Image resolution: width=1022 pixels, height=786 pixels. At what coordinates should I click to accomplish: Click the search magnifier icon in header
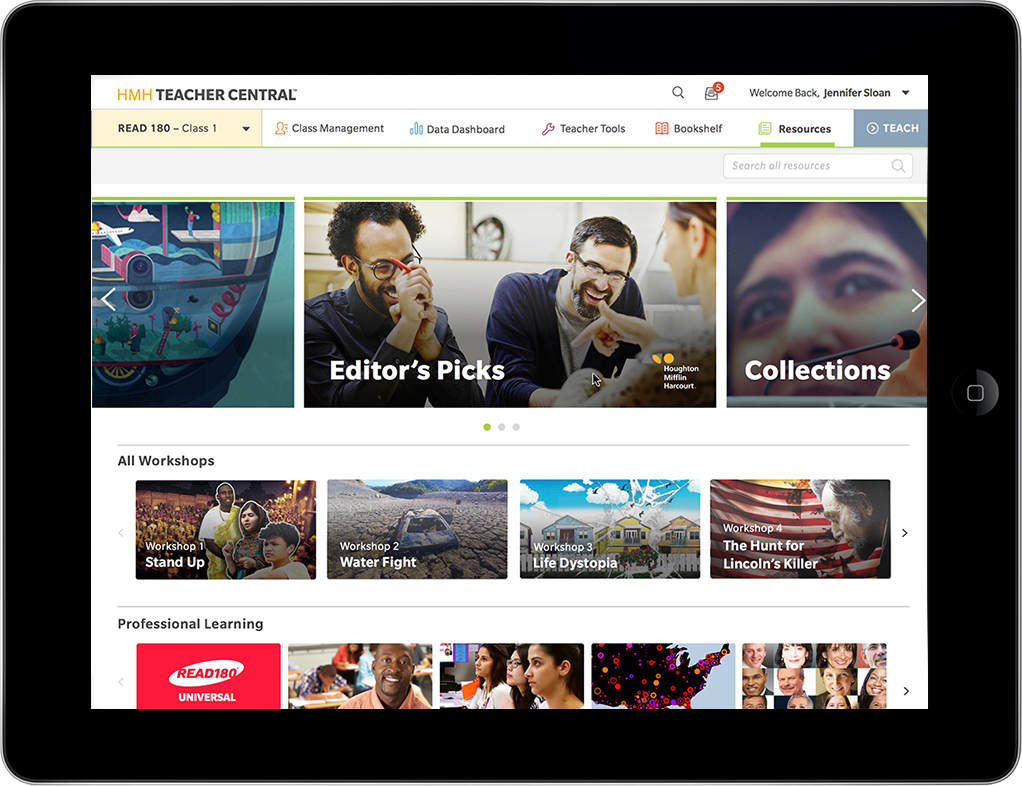pyautogui.click(x=678, y=93)
